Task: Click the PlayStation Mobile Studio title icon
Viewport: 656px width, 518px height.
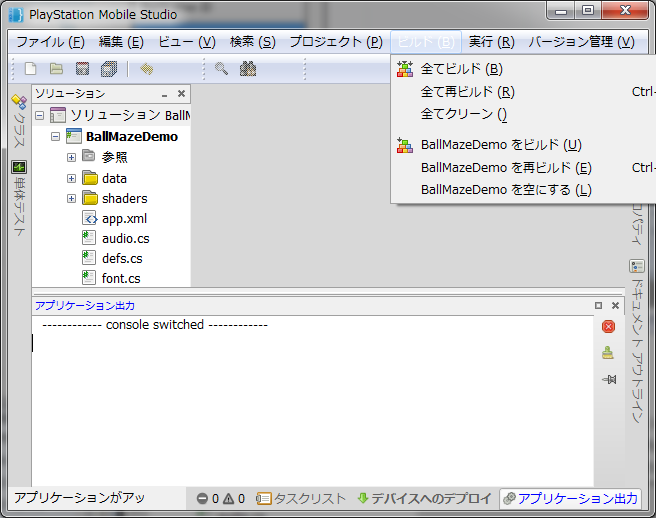Action: [16, 15]
